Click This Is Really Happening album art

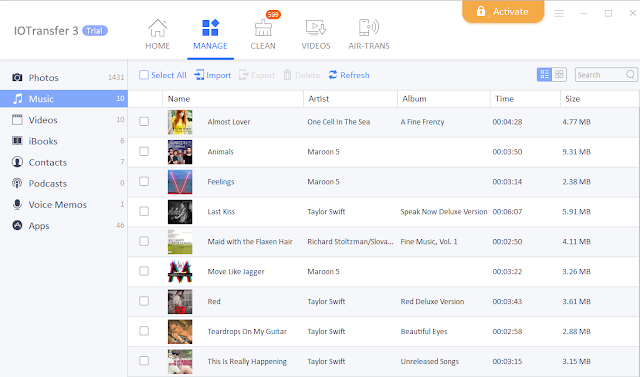[x=180, y=361]
